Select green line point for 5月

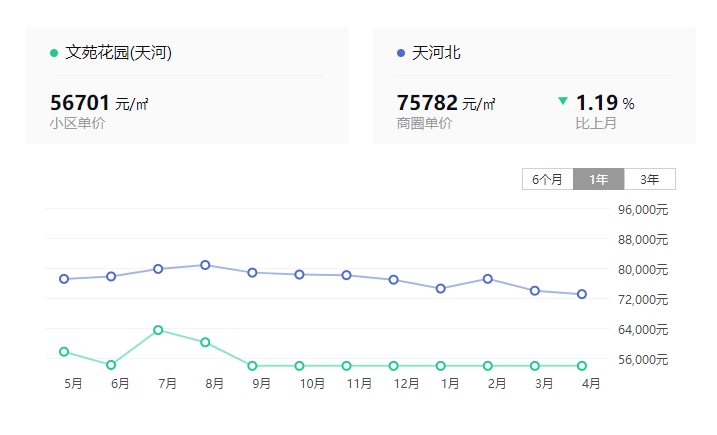(64, 352)
